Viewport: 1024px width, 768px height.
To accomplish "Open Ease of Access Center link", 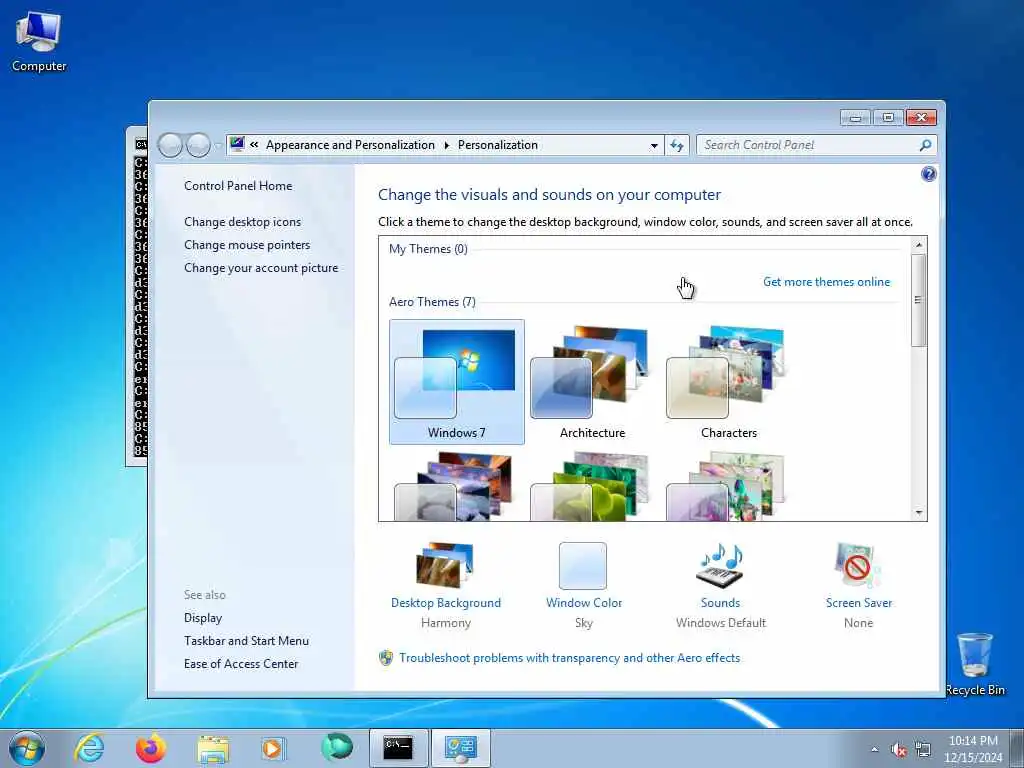I will 241,664.
